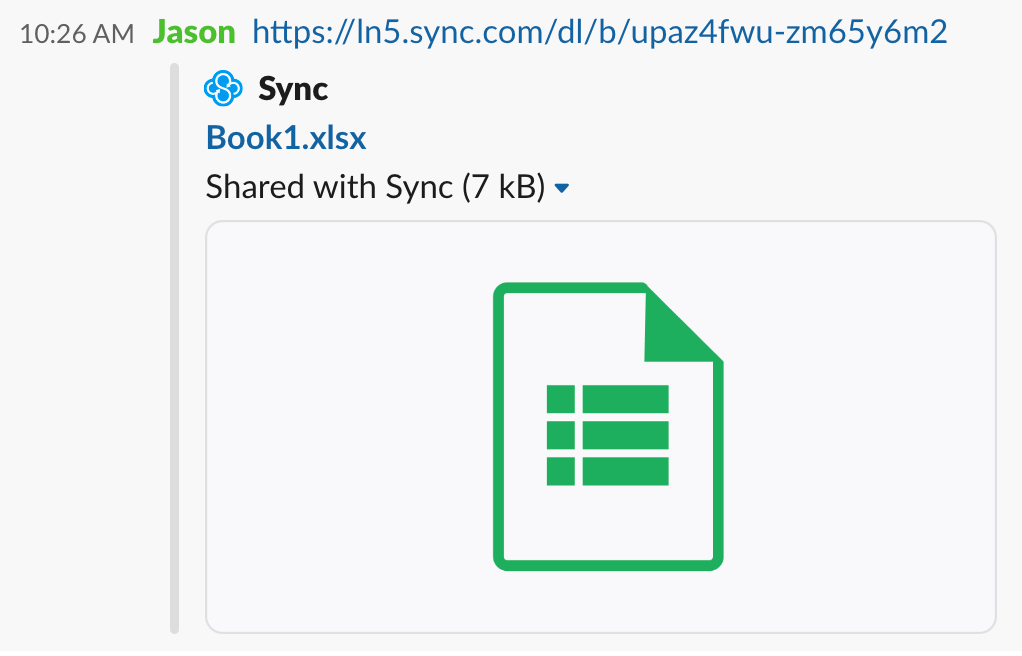1022x656 pixels.
Task: Click Jason's username
Action: point(193,31)
